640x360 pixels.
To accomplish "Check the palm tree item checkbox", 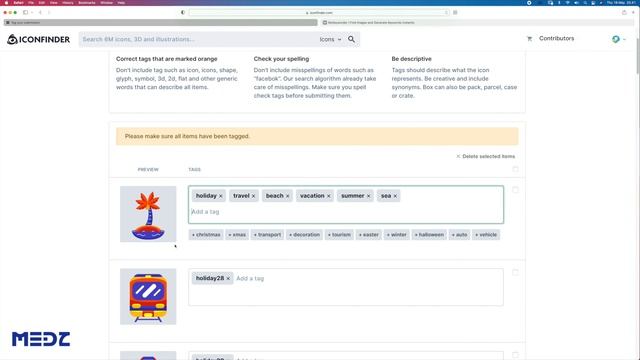I will coord(516,190).
